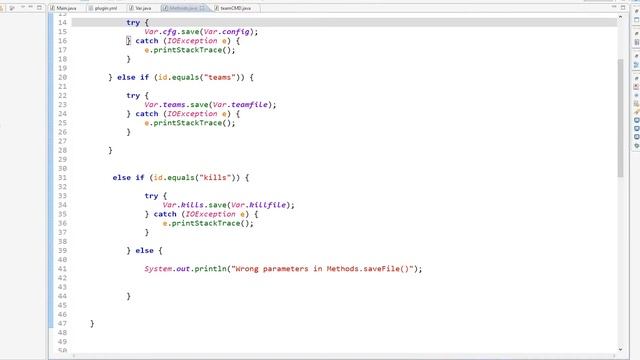Click catch (IOException e) on line 24

tap(183, 114)
